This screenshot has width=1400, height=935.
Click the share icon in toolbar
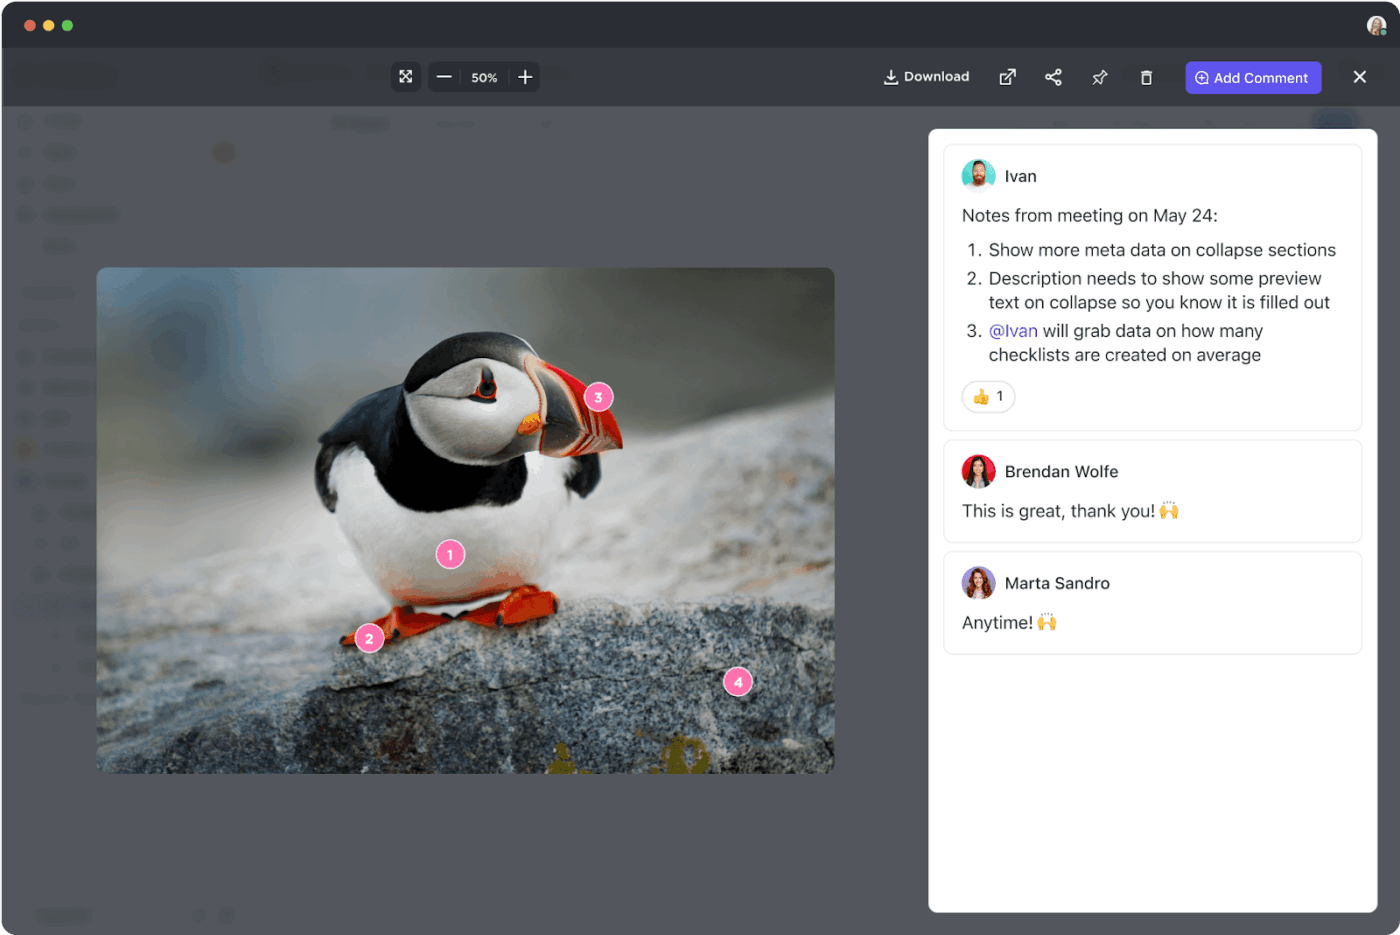pyautogui.click(x=1053, y=77)
